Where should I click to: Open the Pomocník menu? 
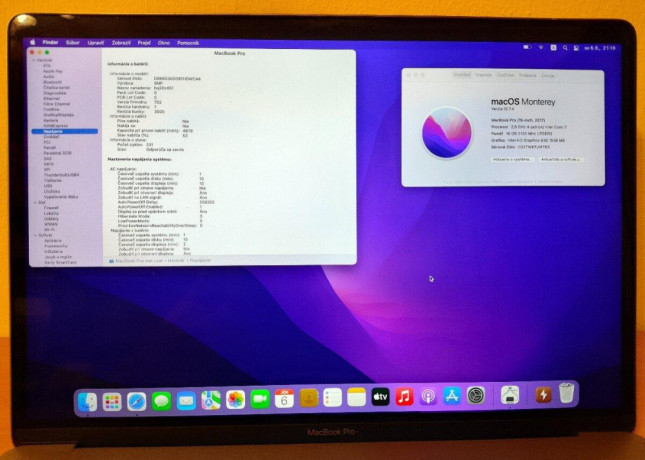pyautogui.click(x=188, y=43)
